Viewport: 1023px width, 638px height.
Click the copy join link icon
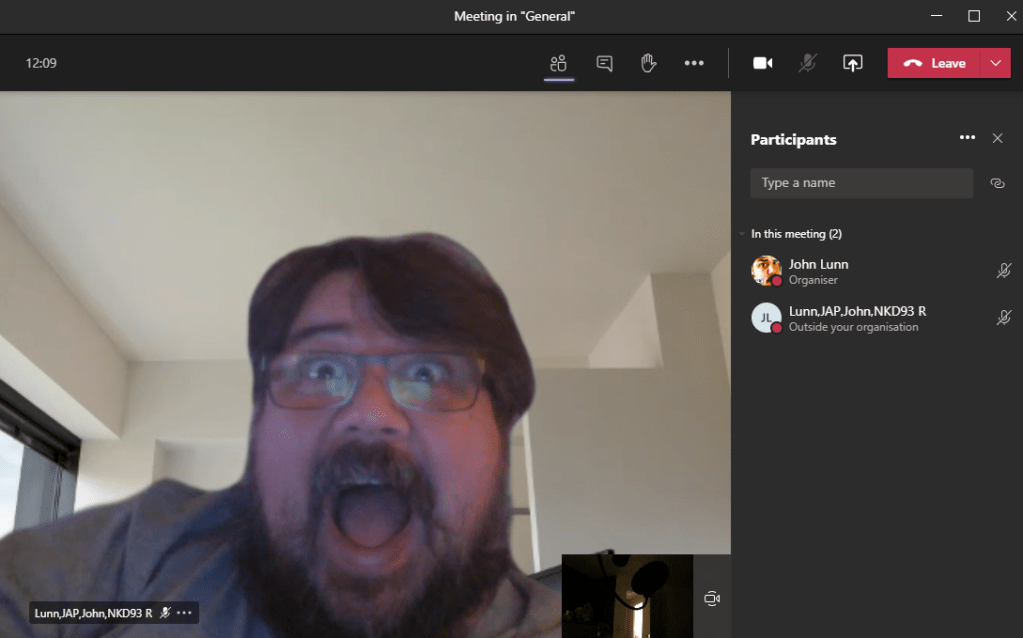[996, 183]
